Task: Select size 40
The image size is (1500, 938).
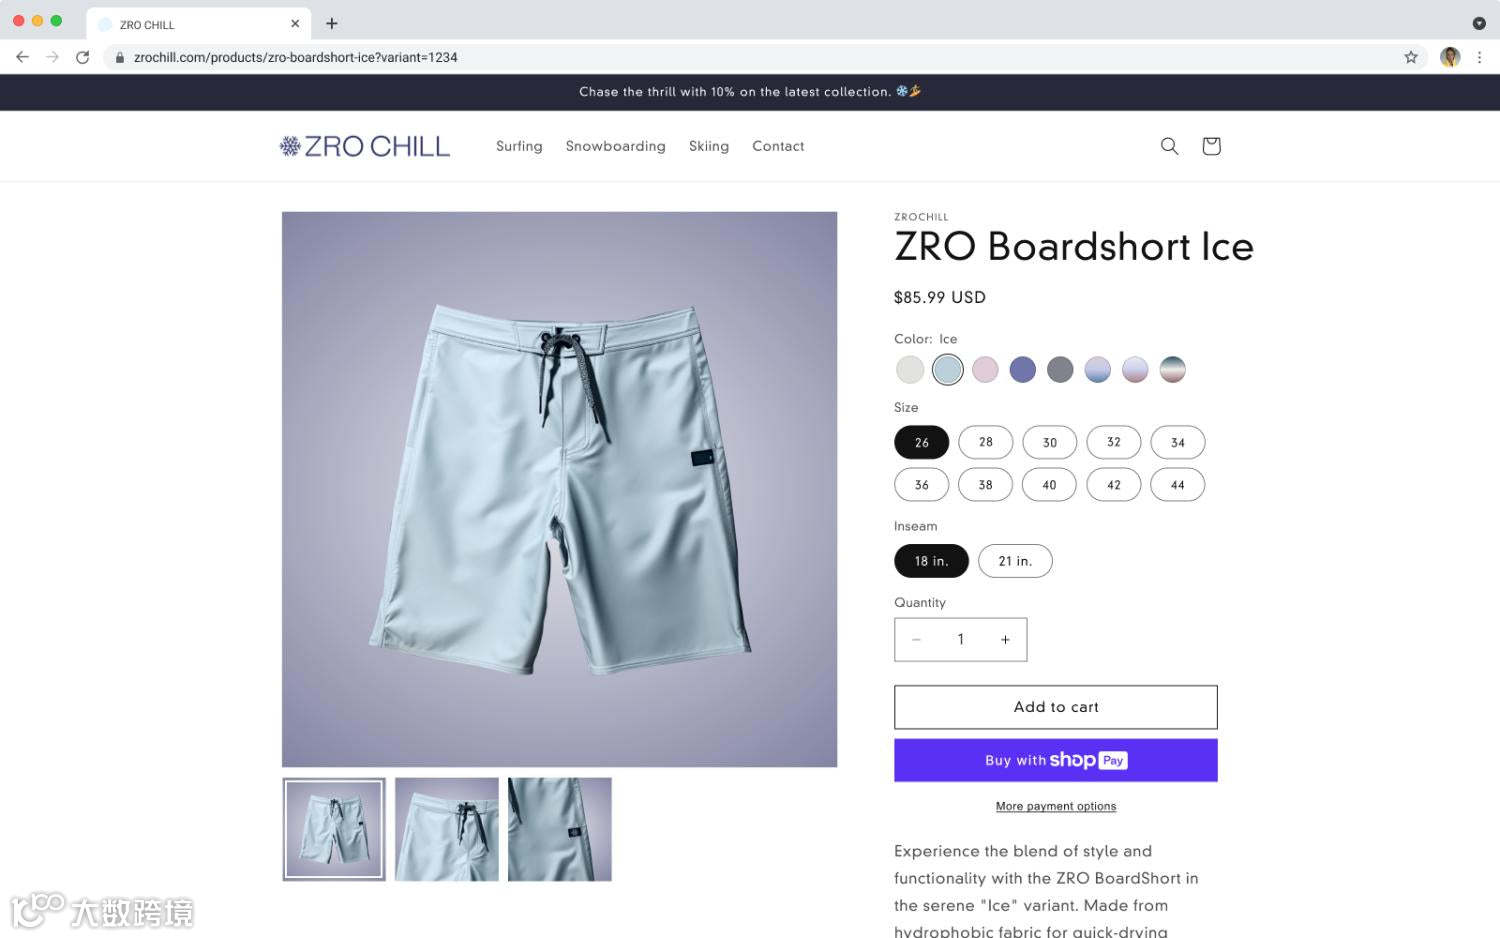Action: (x=1049, y=485)
